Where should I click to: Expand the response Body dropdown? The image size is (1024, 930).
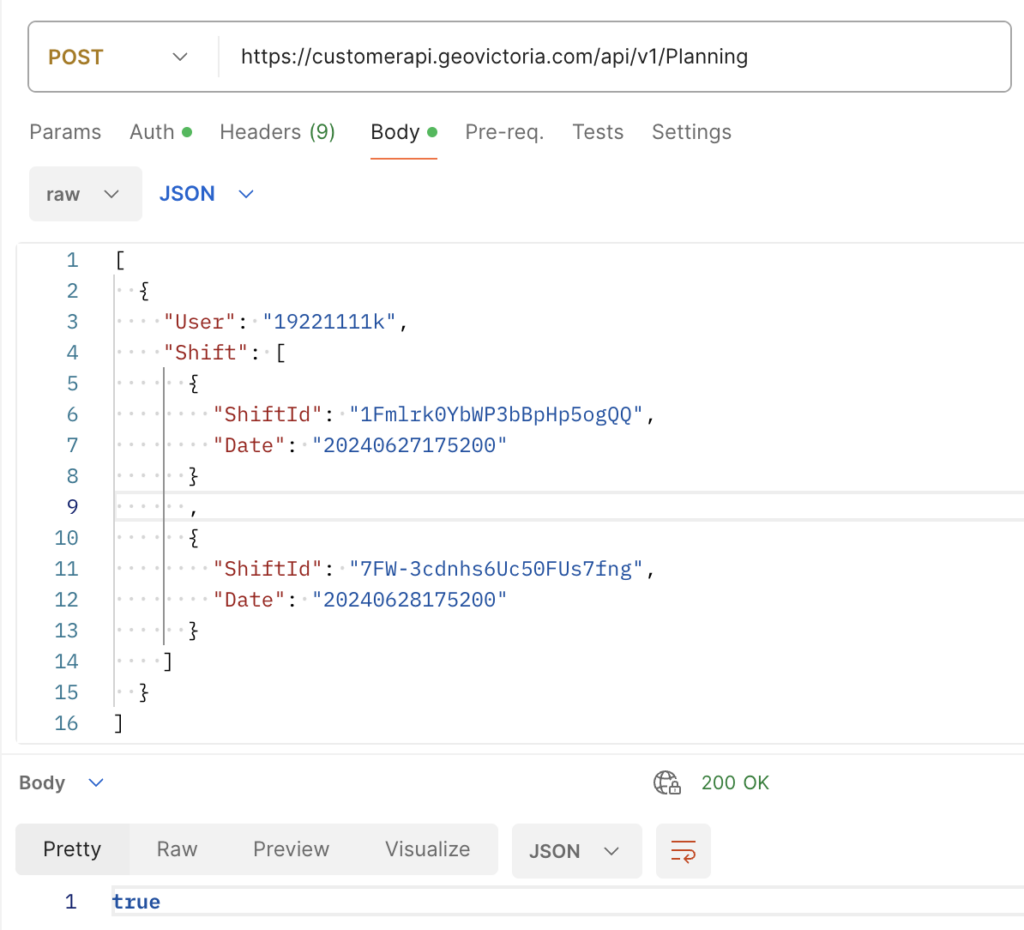pos(61,783)
